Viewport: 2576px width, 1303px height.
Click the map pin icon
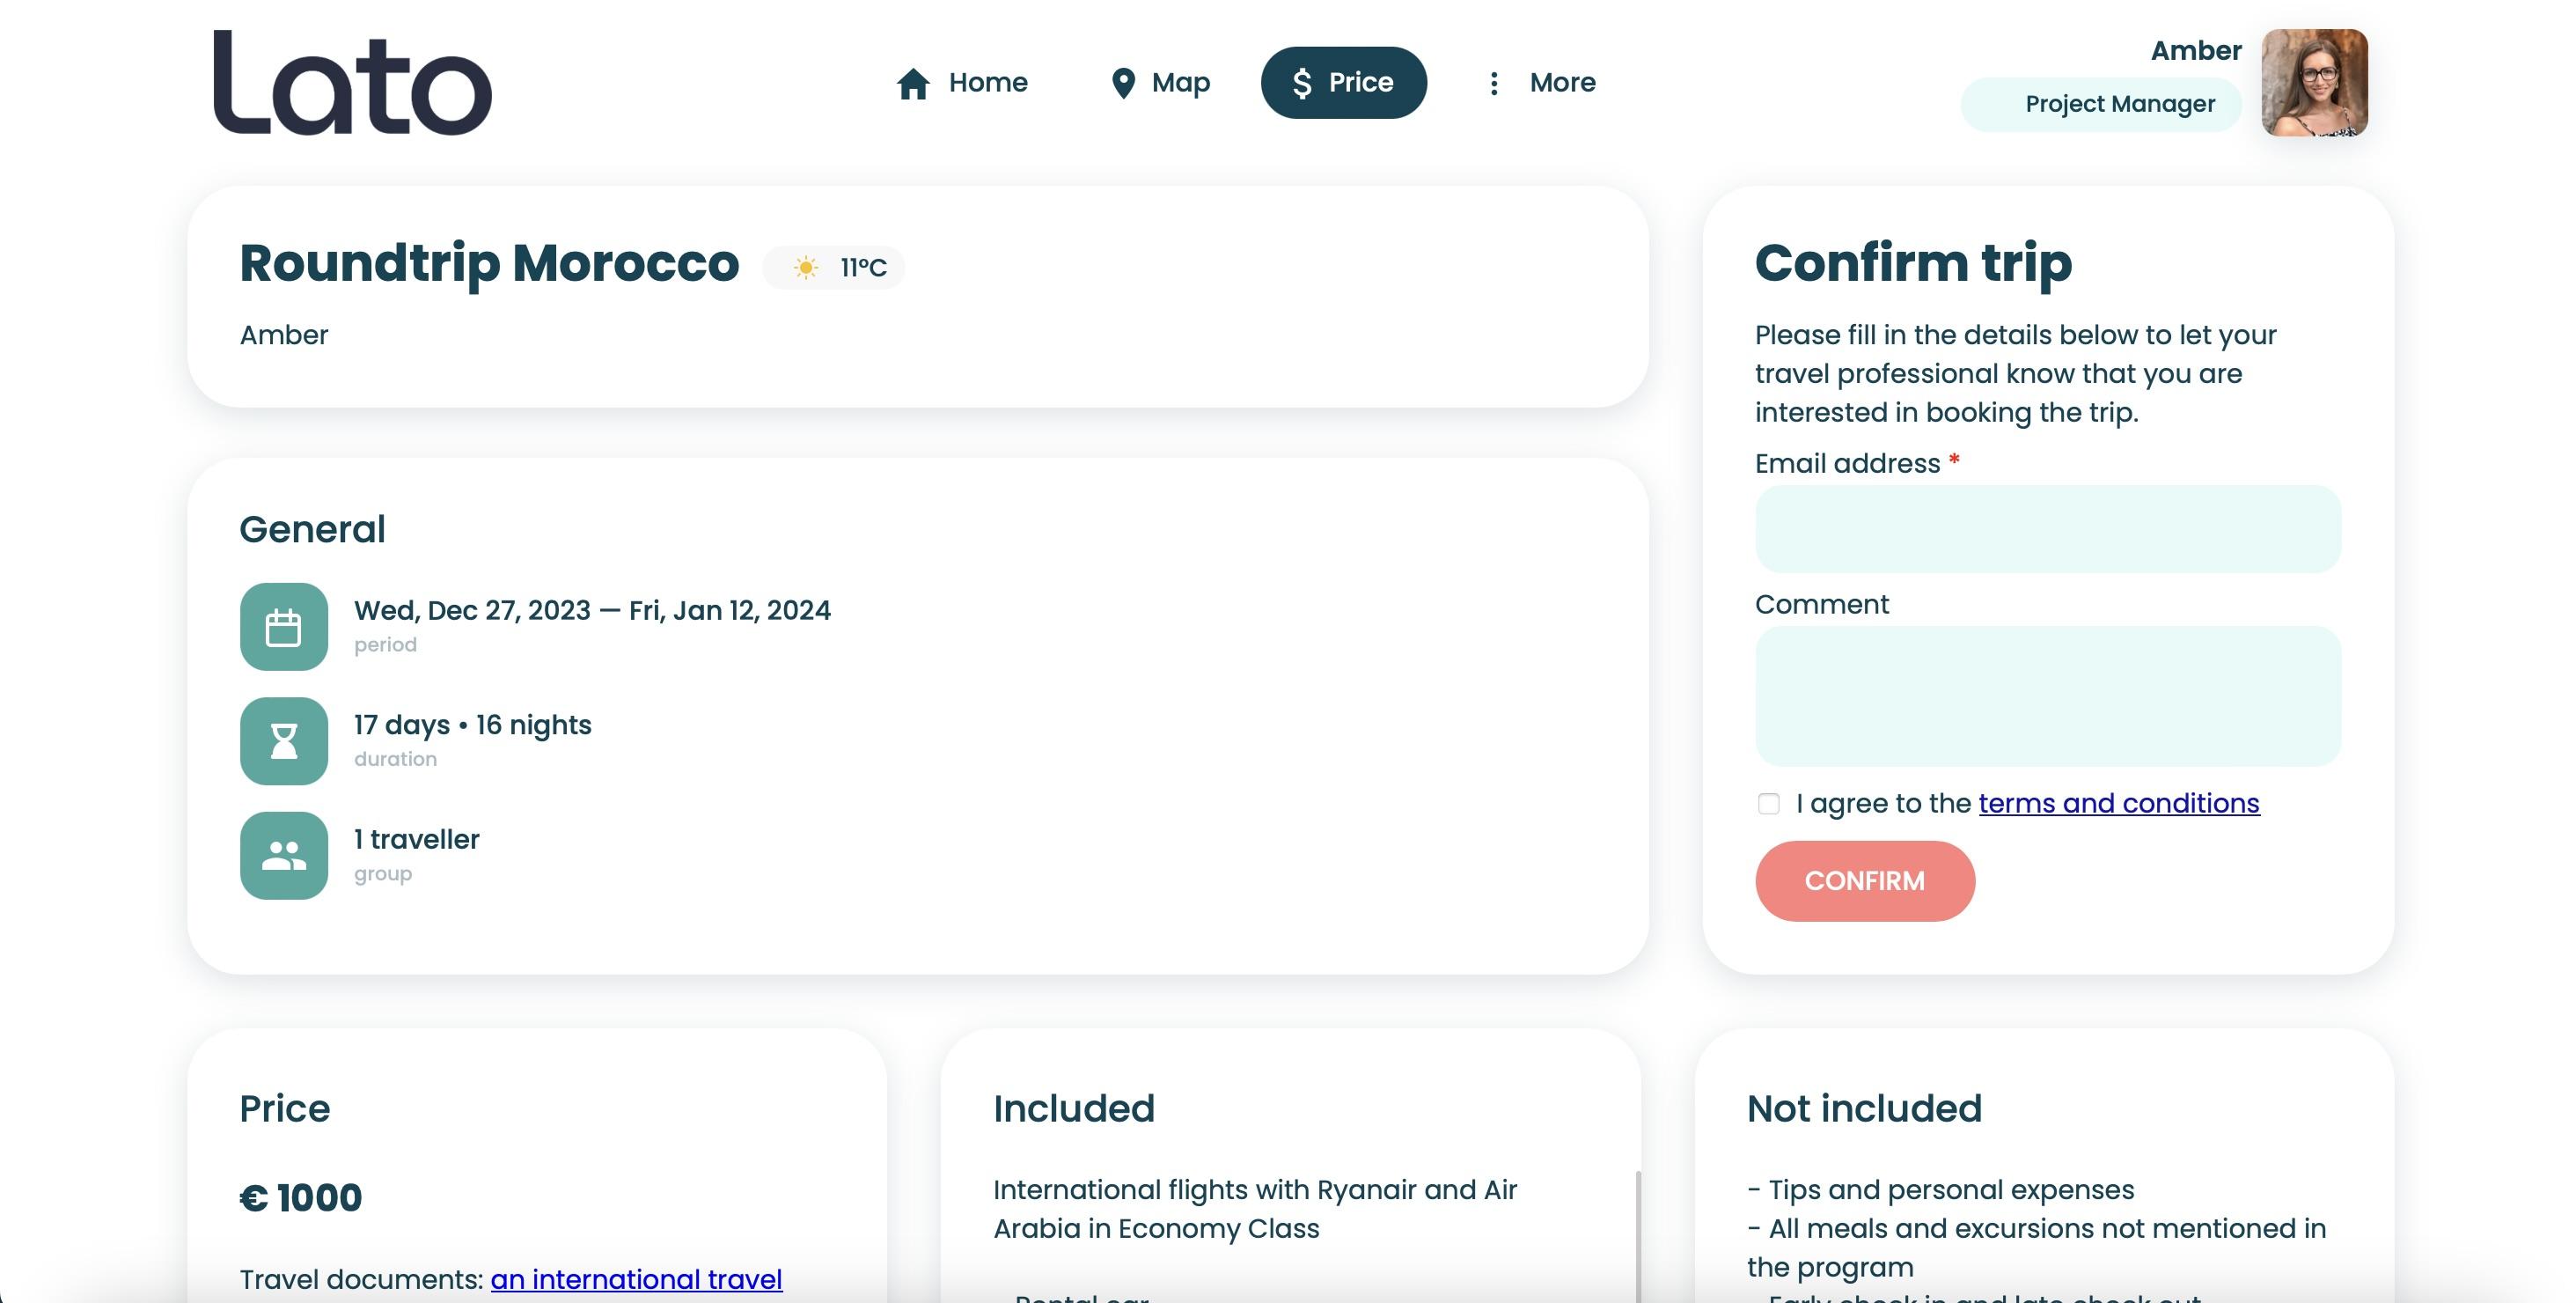point(1123,83)
